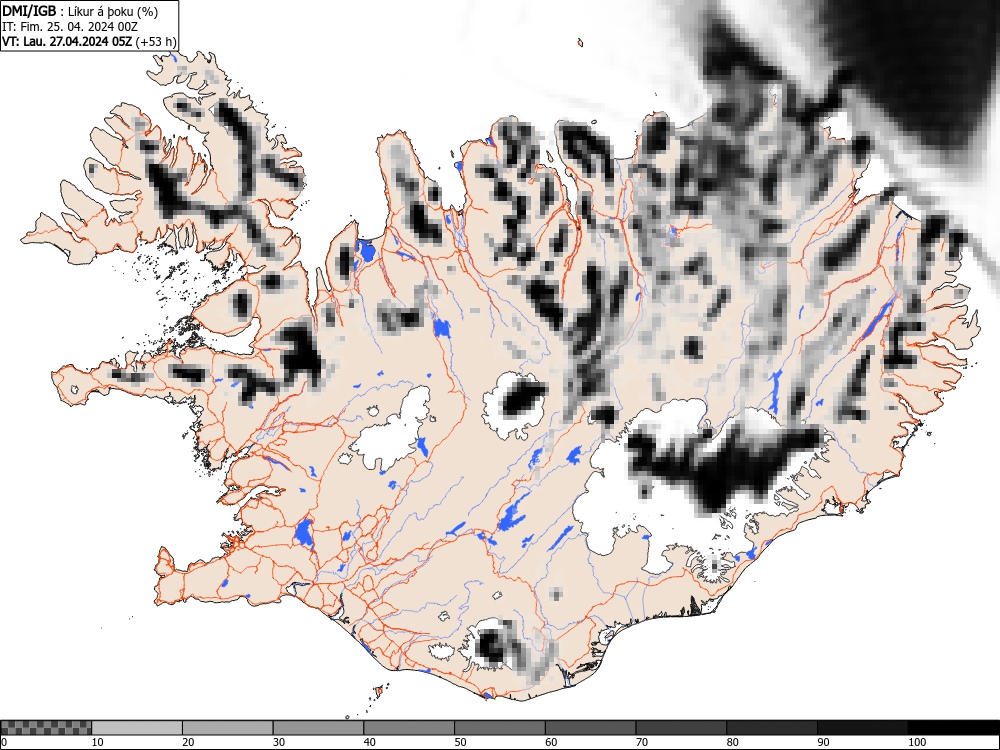This screenshot has width=1000, height=750.
Task: Click the 90-100 black legend swatch
Action: (862, 728)
